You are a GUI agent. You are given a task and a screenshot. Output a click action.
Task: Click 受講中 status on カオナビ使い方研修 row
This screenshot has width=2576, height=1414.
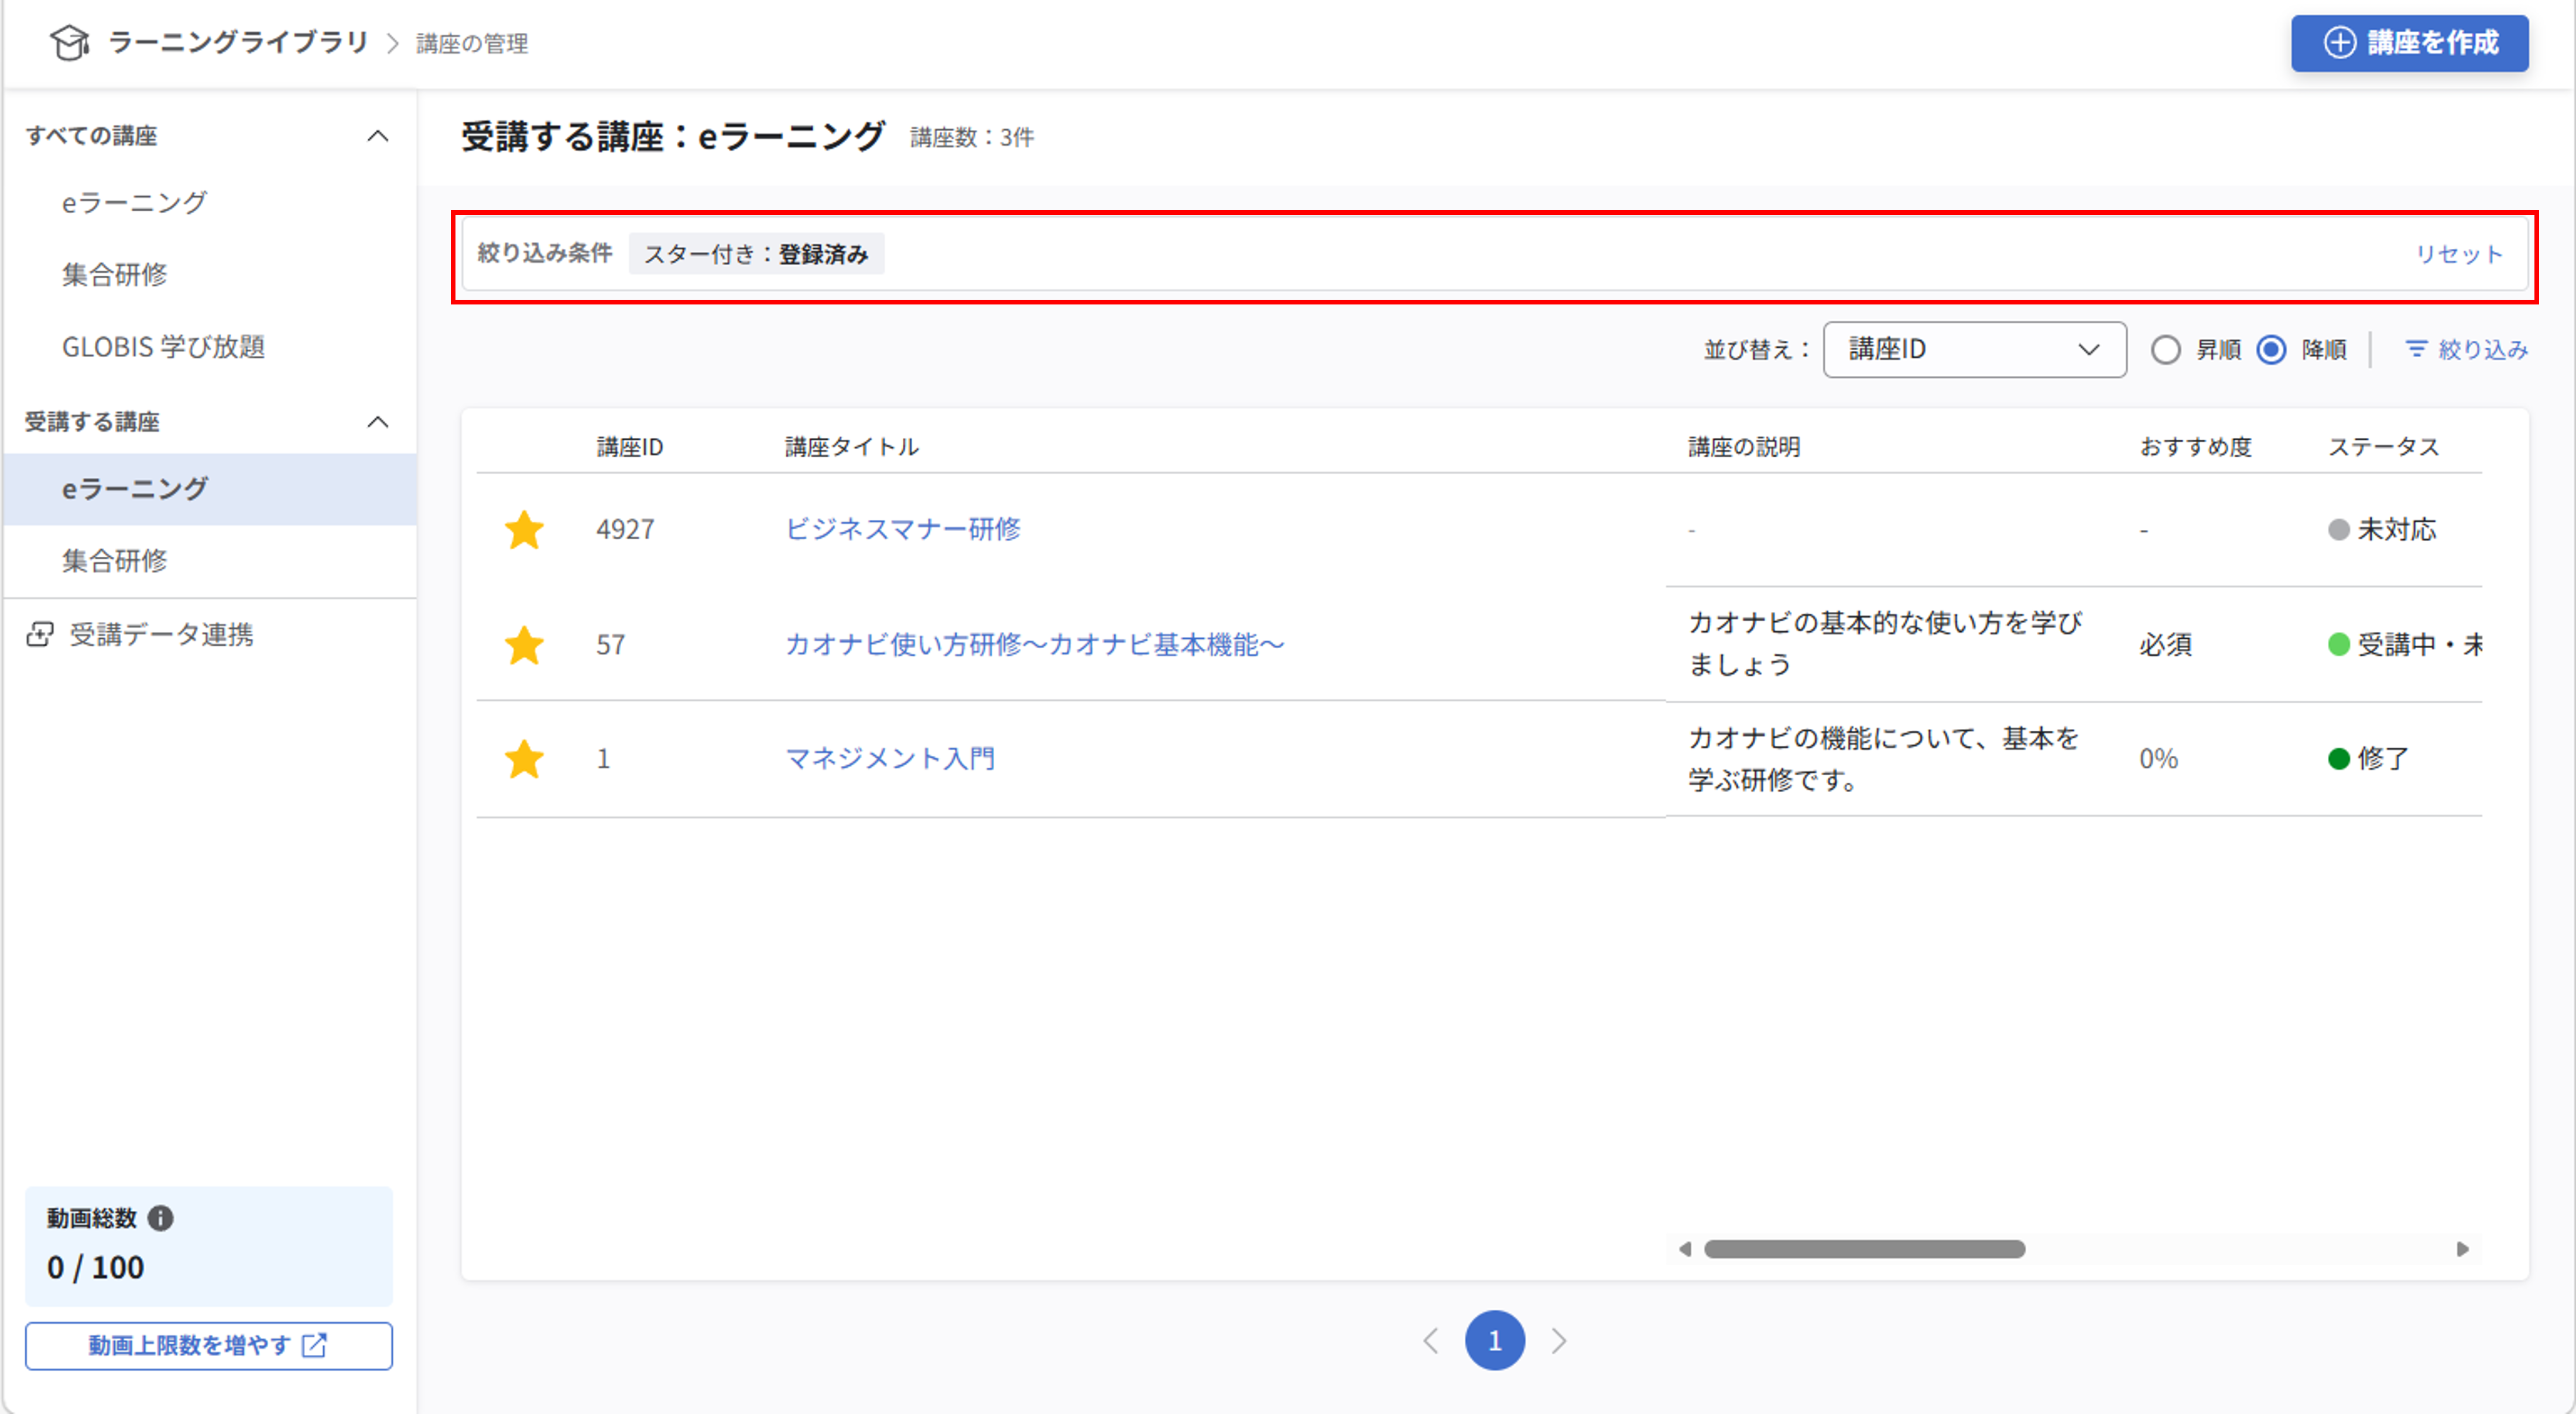tap(2405, 645)
